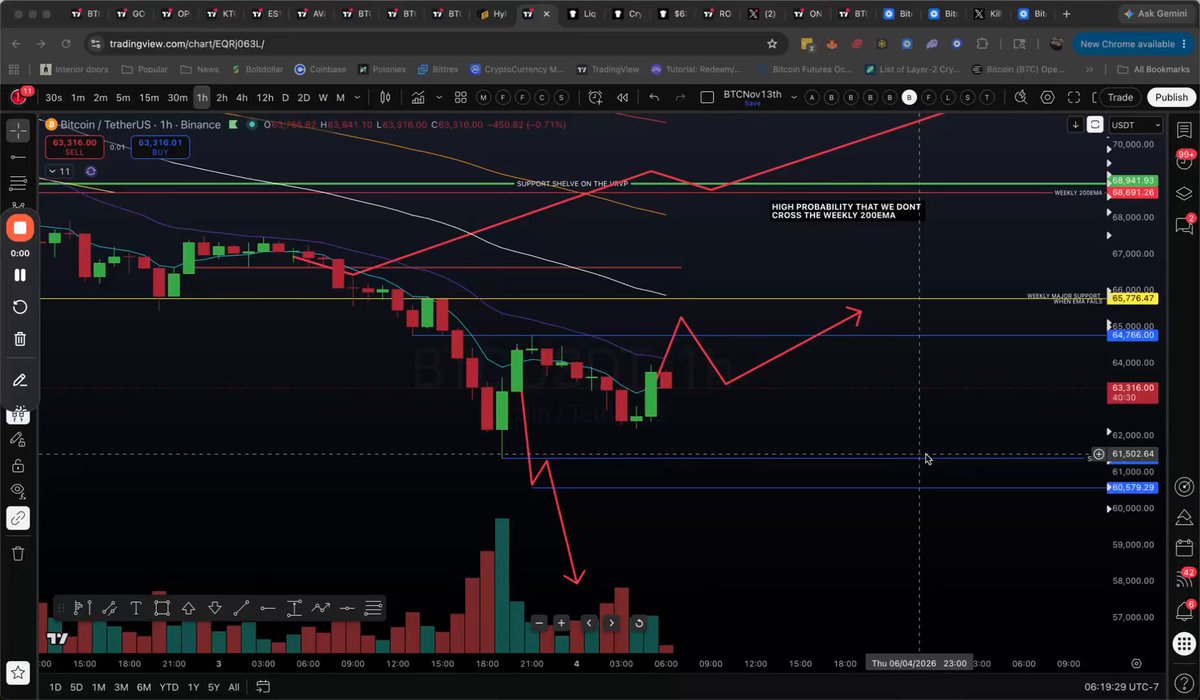The image size is (1200, 700).
Task: Open the Trade panel button
Action: (1120, 97)
